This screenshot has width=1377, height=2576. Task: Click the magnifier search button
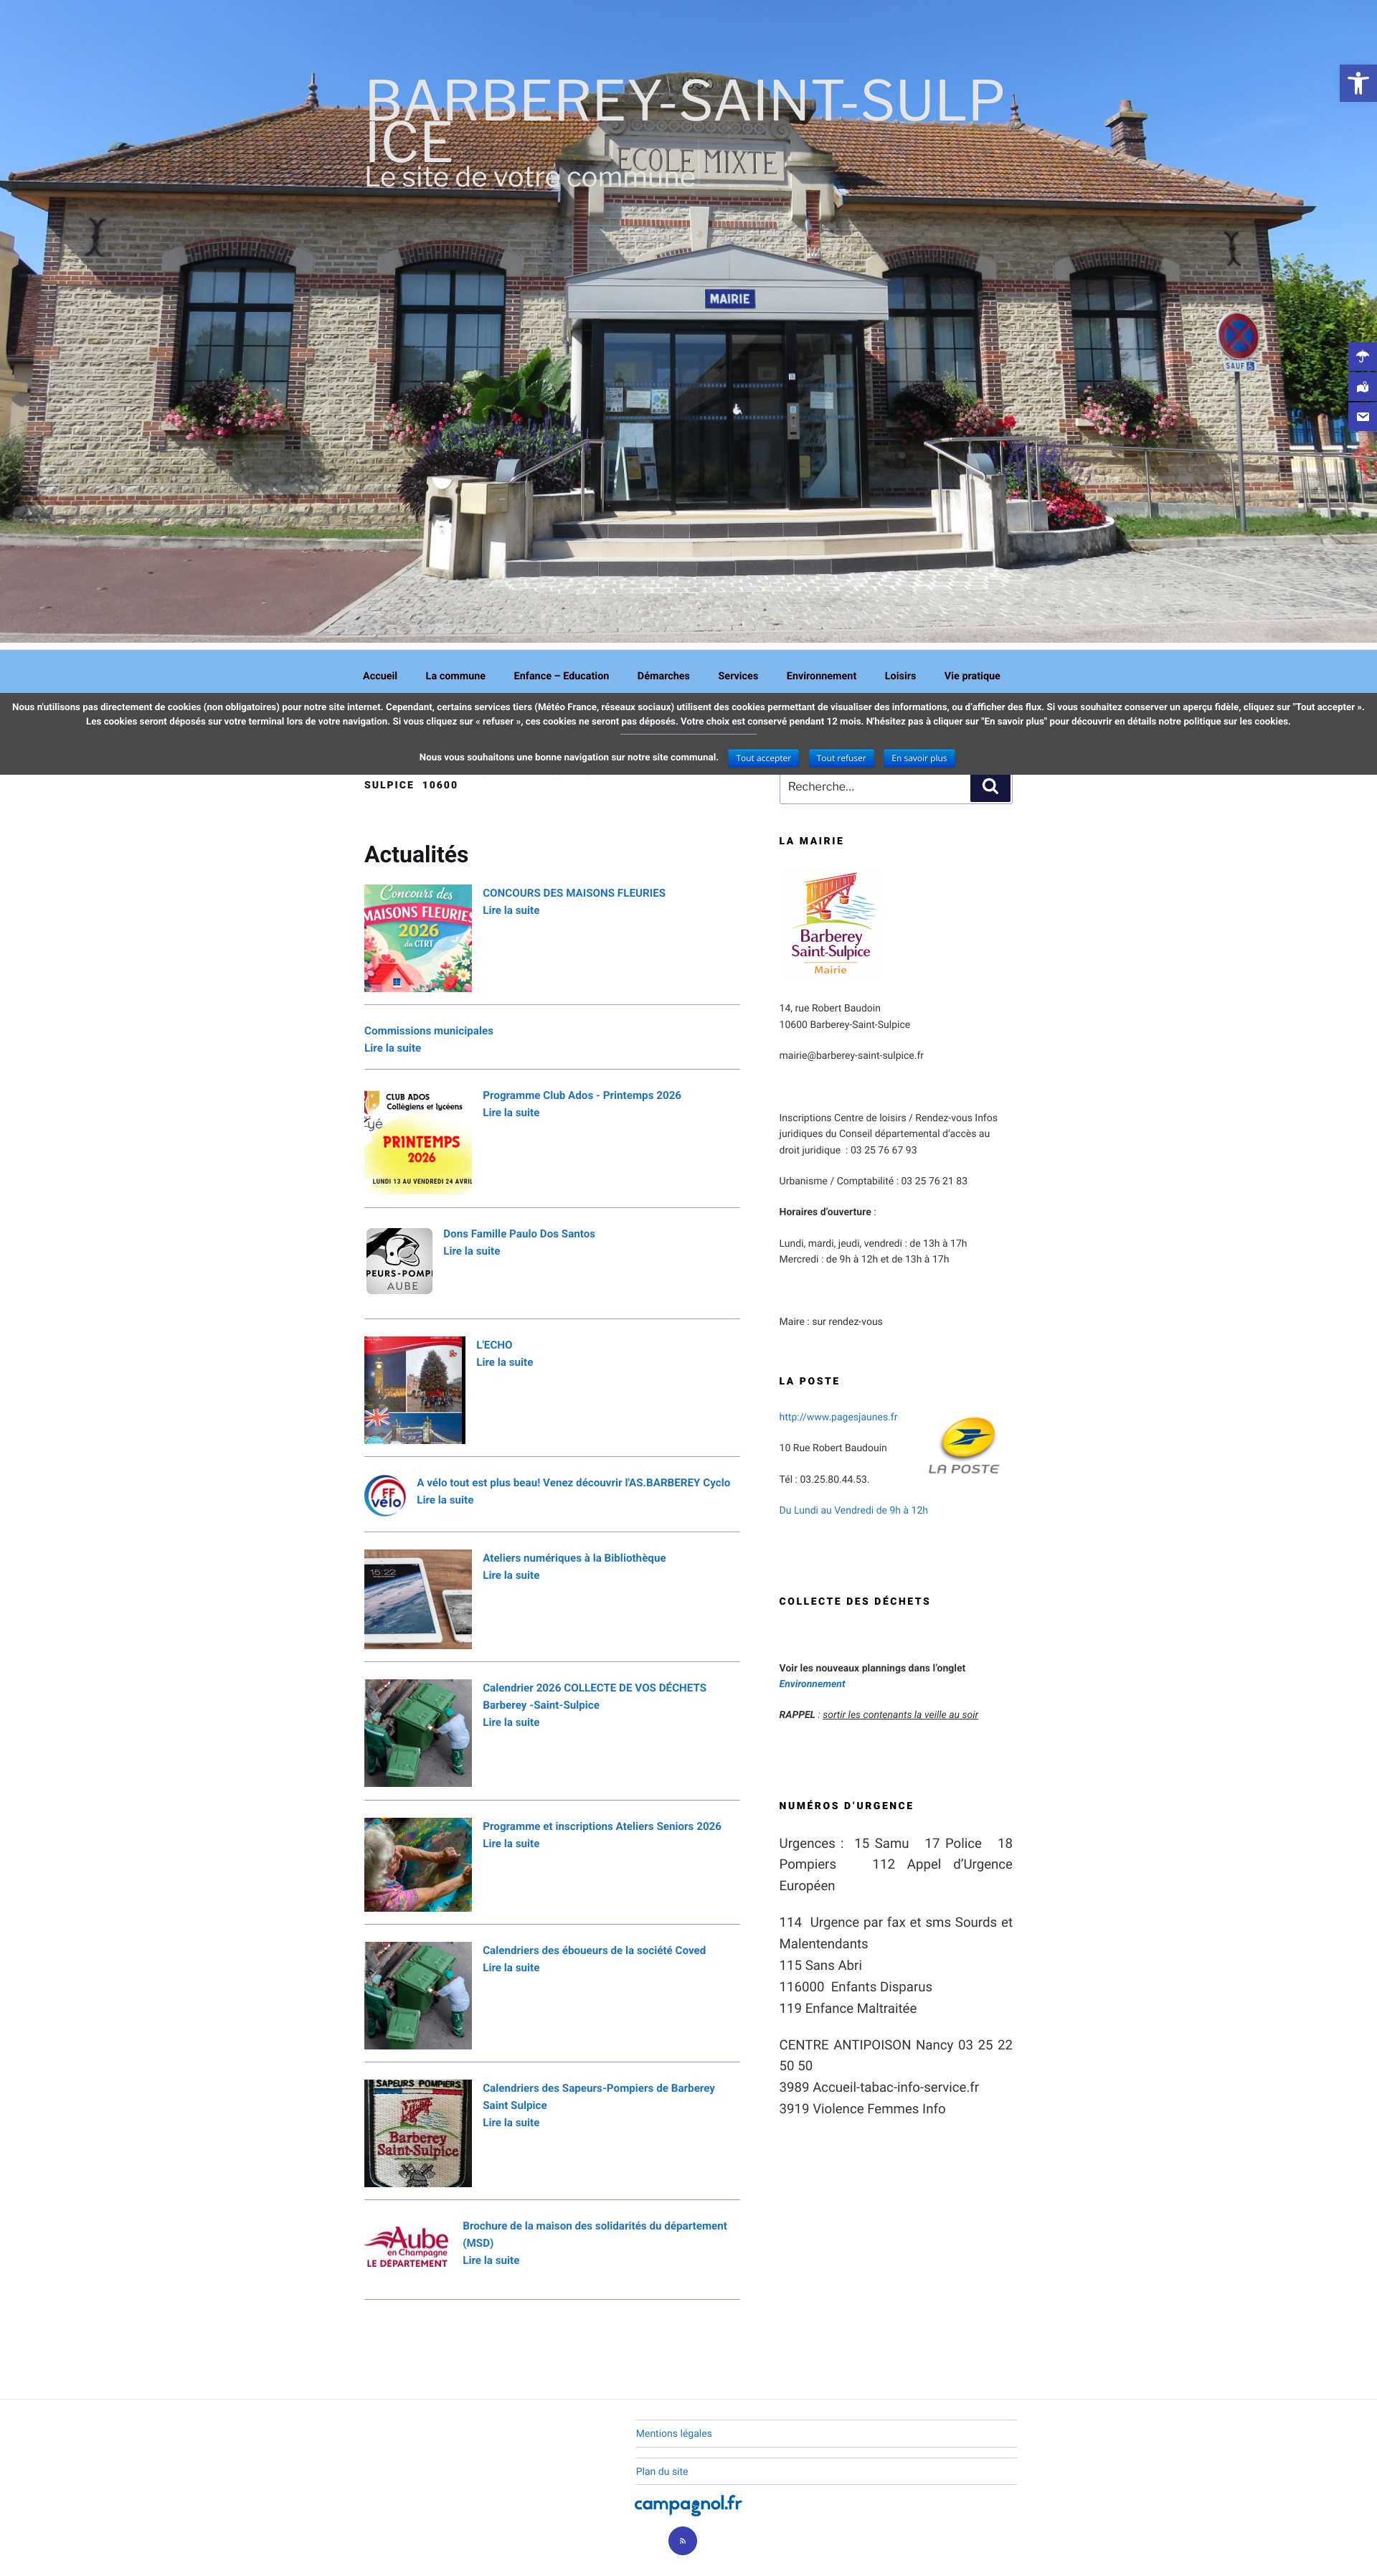tap(990, 786)
